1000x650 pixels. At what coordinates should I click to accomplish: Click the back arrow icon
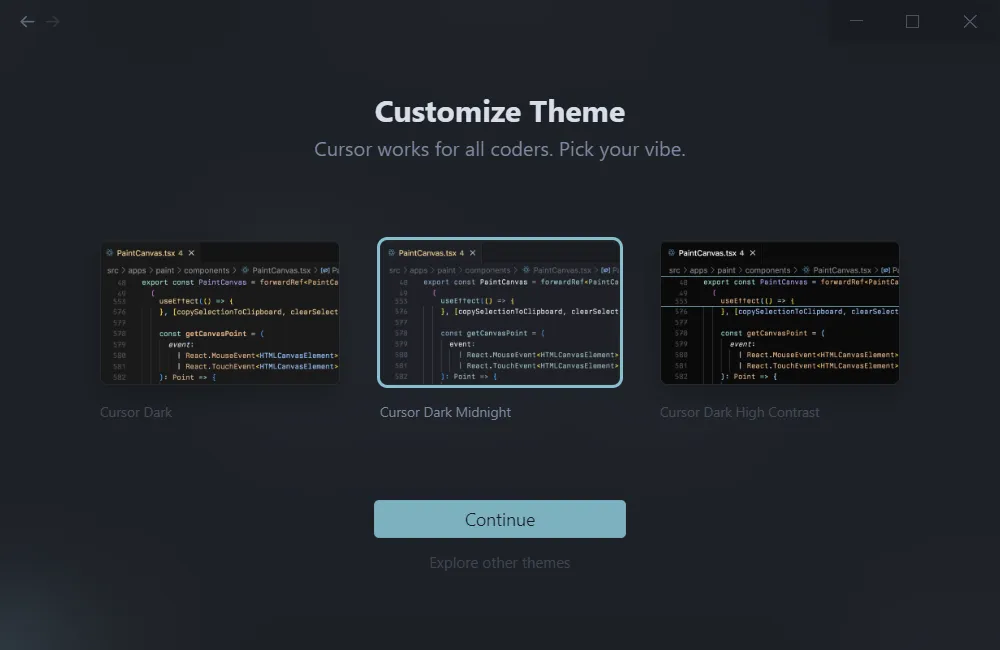(27, 21)
